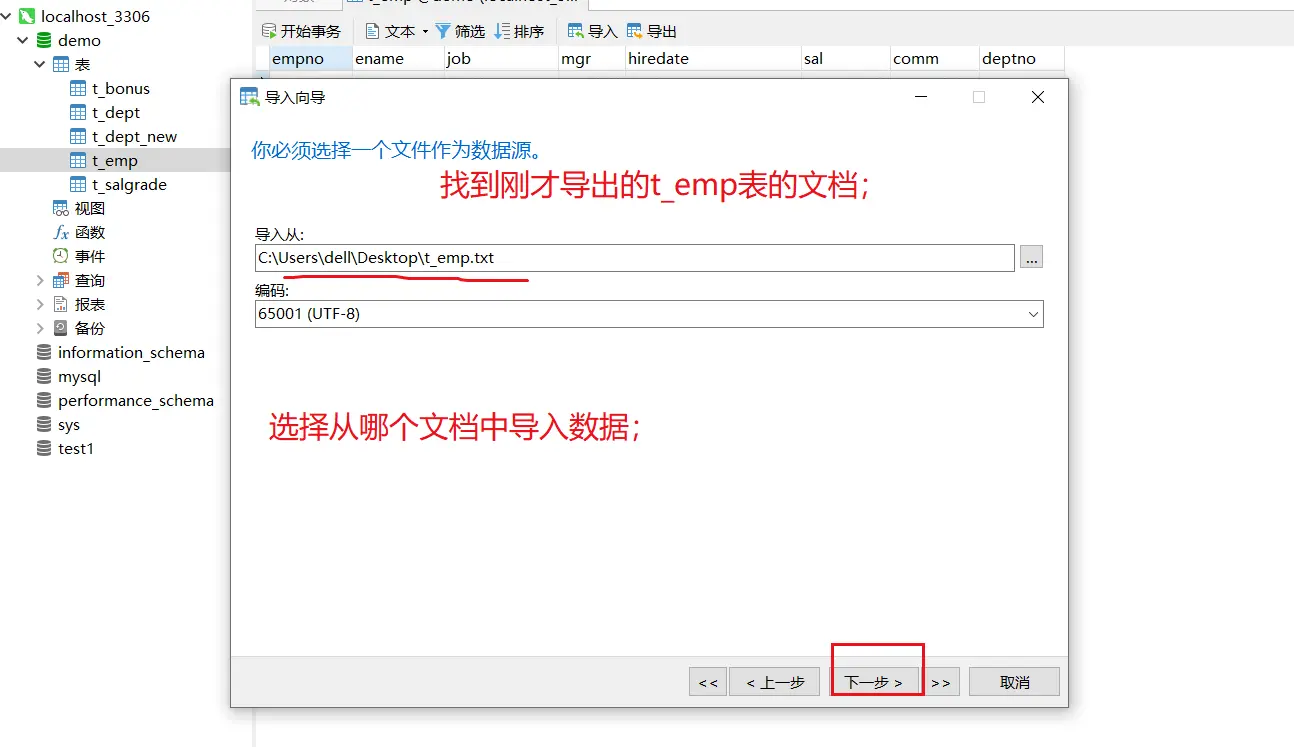Select the t_bonus table icon

[78, 89]
